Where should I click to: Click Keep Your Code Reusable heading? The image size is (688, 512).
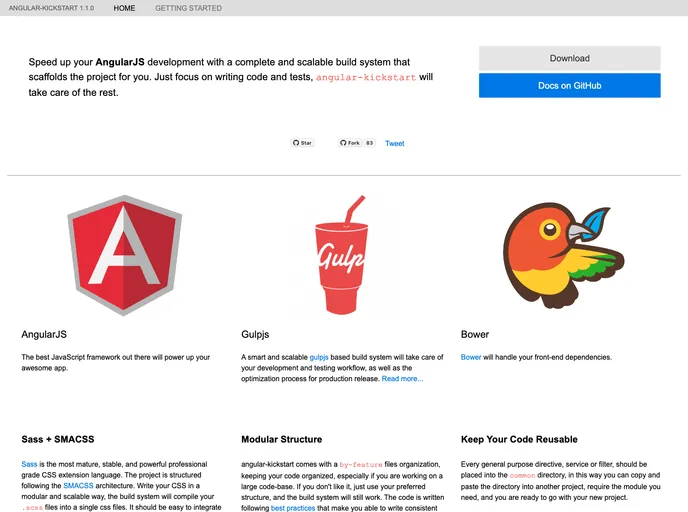519,439
